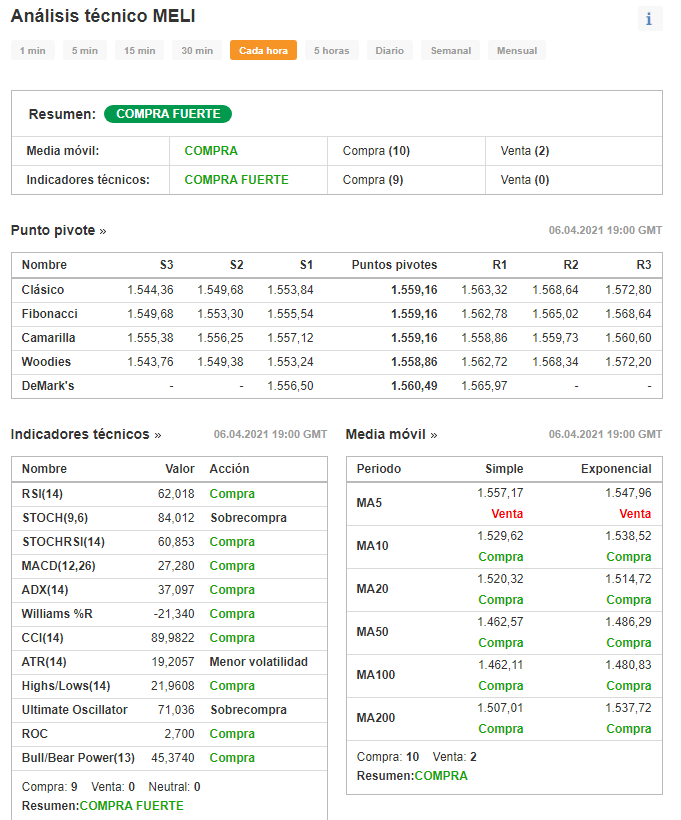This screenshot has width=681, height=820.
Task: Click the MA10 period label
Action: point(372,546)
